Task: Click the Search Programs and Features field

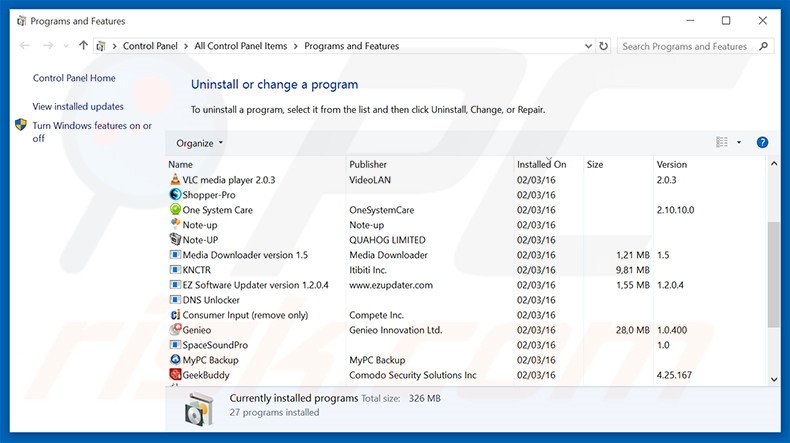Action: tap(695, 46)
